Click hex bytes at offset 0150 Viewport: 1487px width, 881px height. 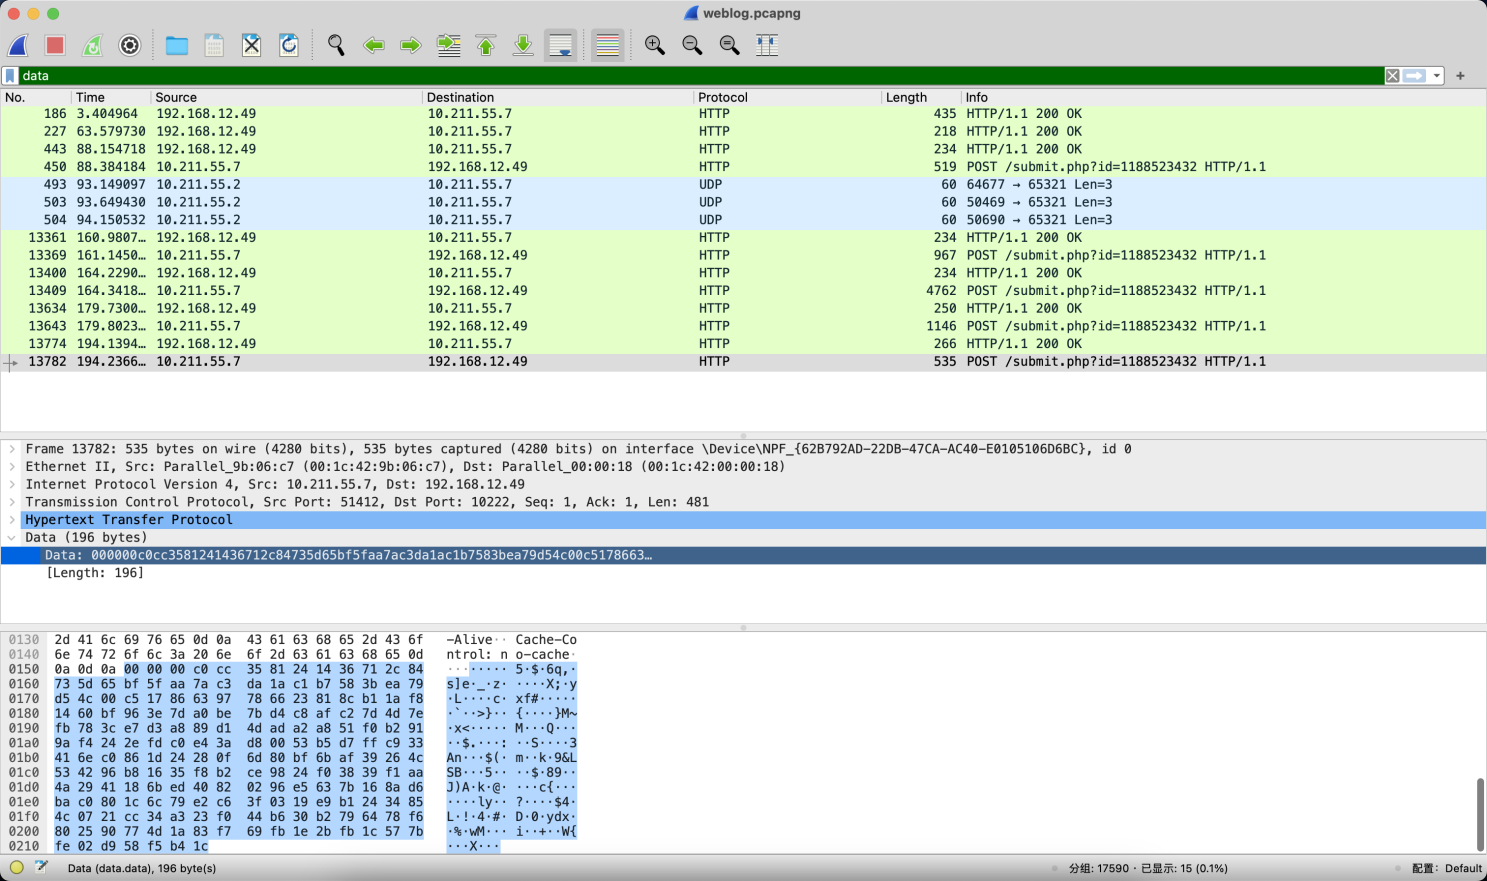[239, 669]
